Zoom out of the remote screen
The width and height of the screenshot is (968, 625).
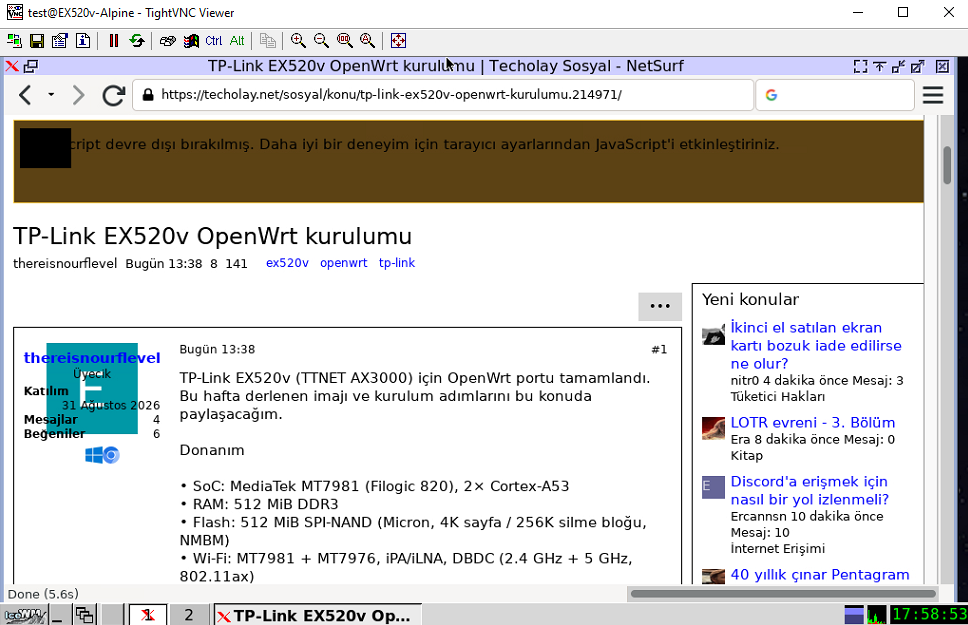[x=321, y=41]
